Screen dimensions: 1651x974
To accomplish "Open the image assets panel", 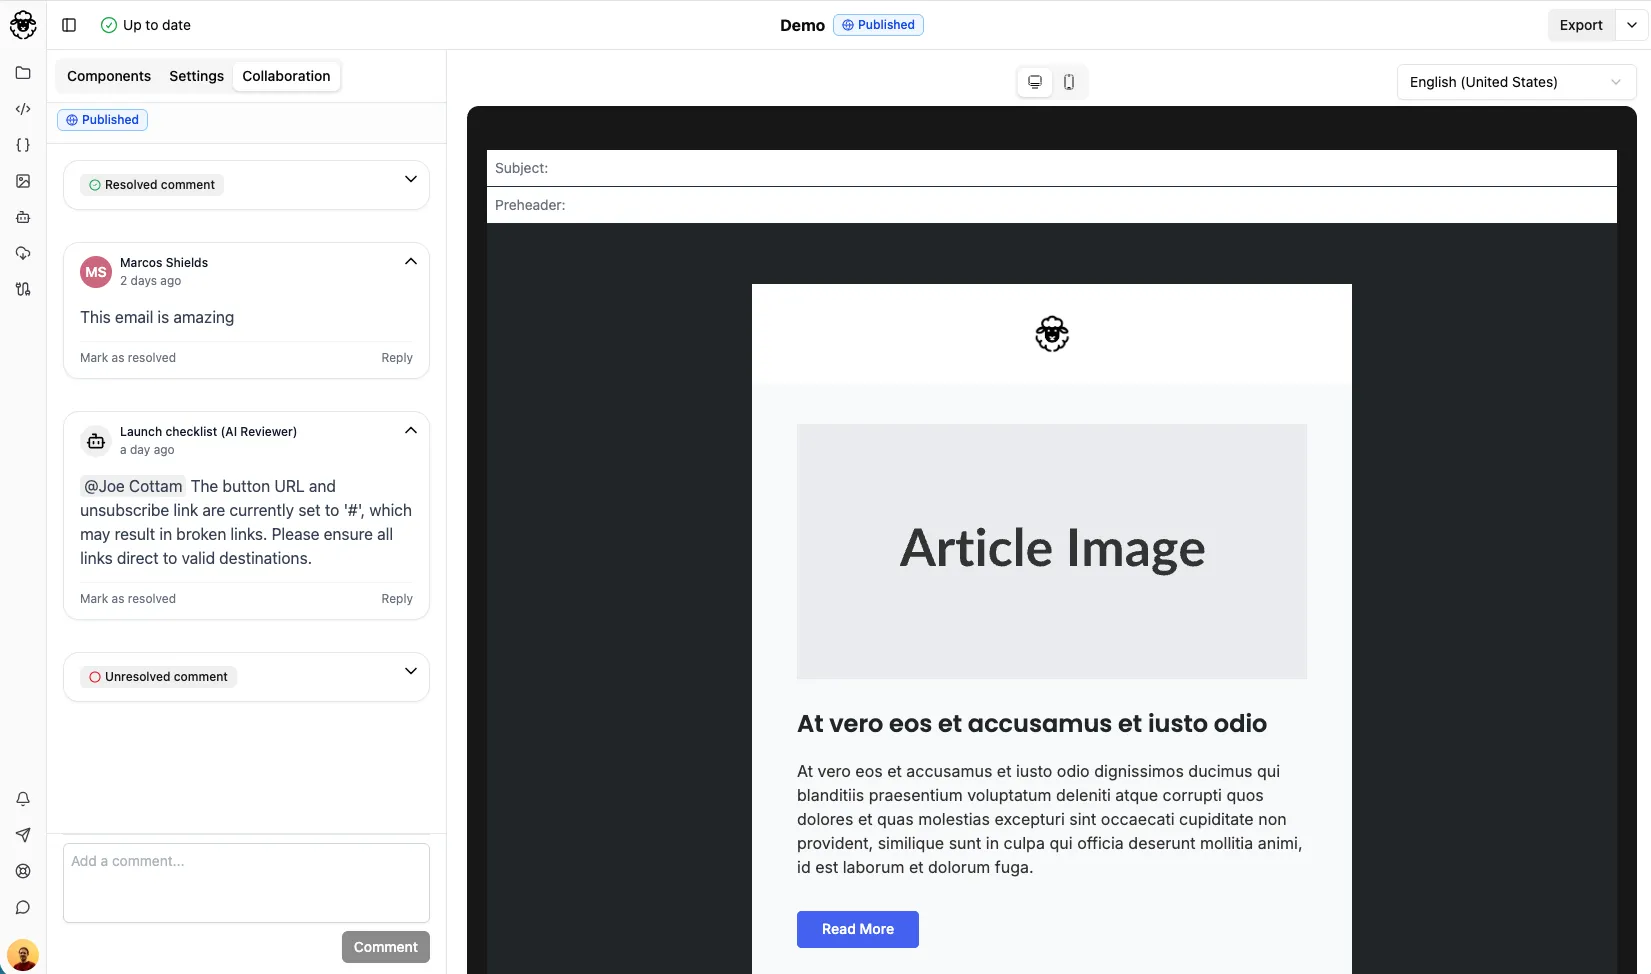I will tap(22, 181).
